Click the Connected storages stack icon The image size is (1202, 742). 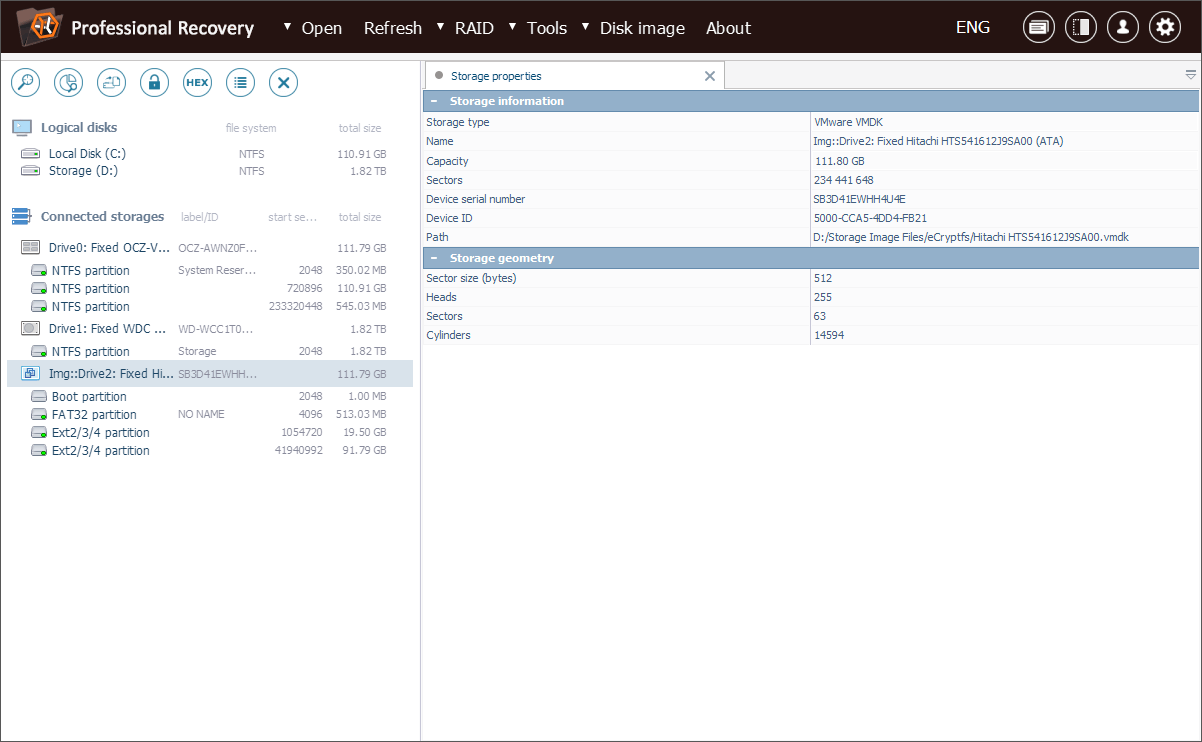click(22, 216)
